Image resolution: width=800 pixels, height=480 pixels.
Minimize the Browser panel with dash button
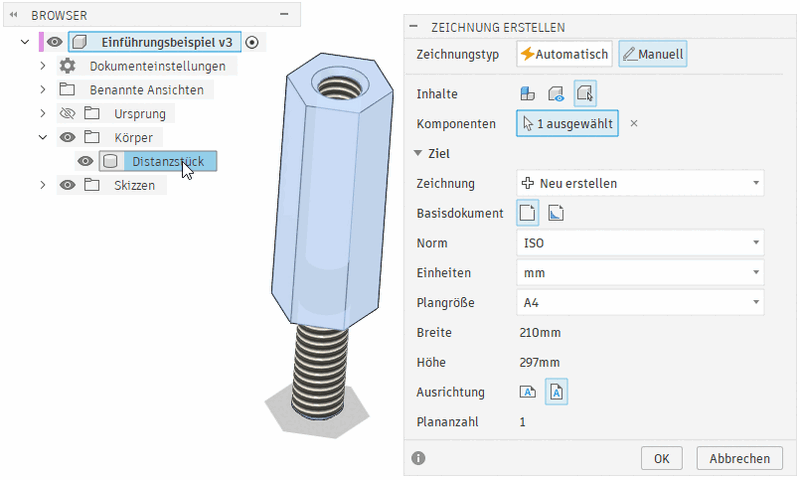pos(284,14)
